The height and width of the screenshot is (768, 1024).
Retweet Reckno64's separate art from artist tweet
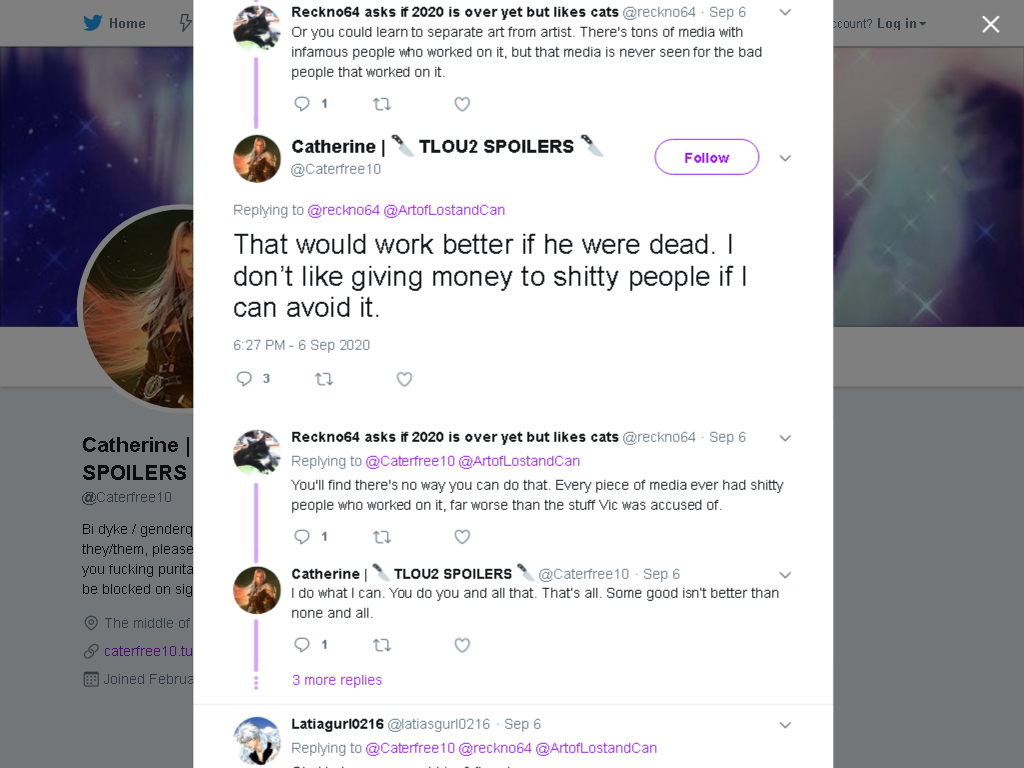point(382,104)
